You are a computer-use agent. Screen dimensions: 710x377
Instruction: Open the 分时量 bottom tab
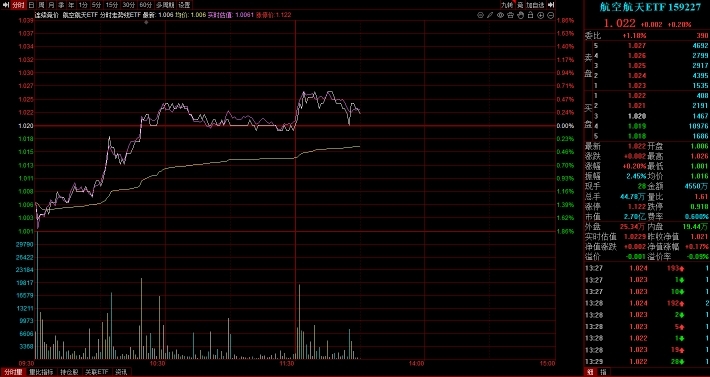(x=13, y=372)
